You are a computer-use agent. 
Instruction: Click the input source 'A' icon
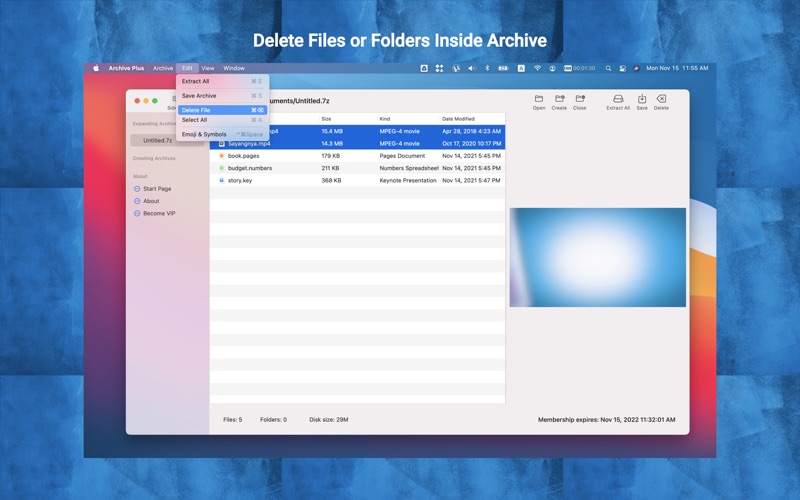point(521,68)
